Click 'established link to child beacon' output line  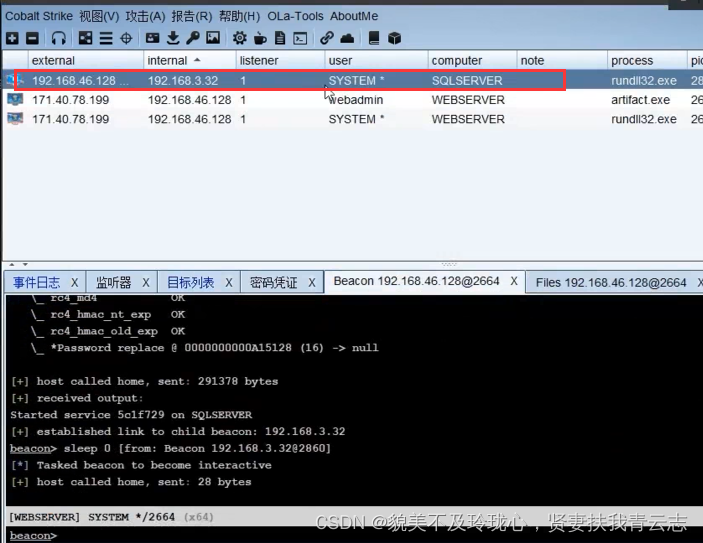(178, 431)
